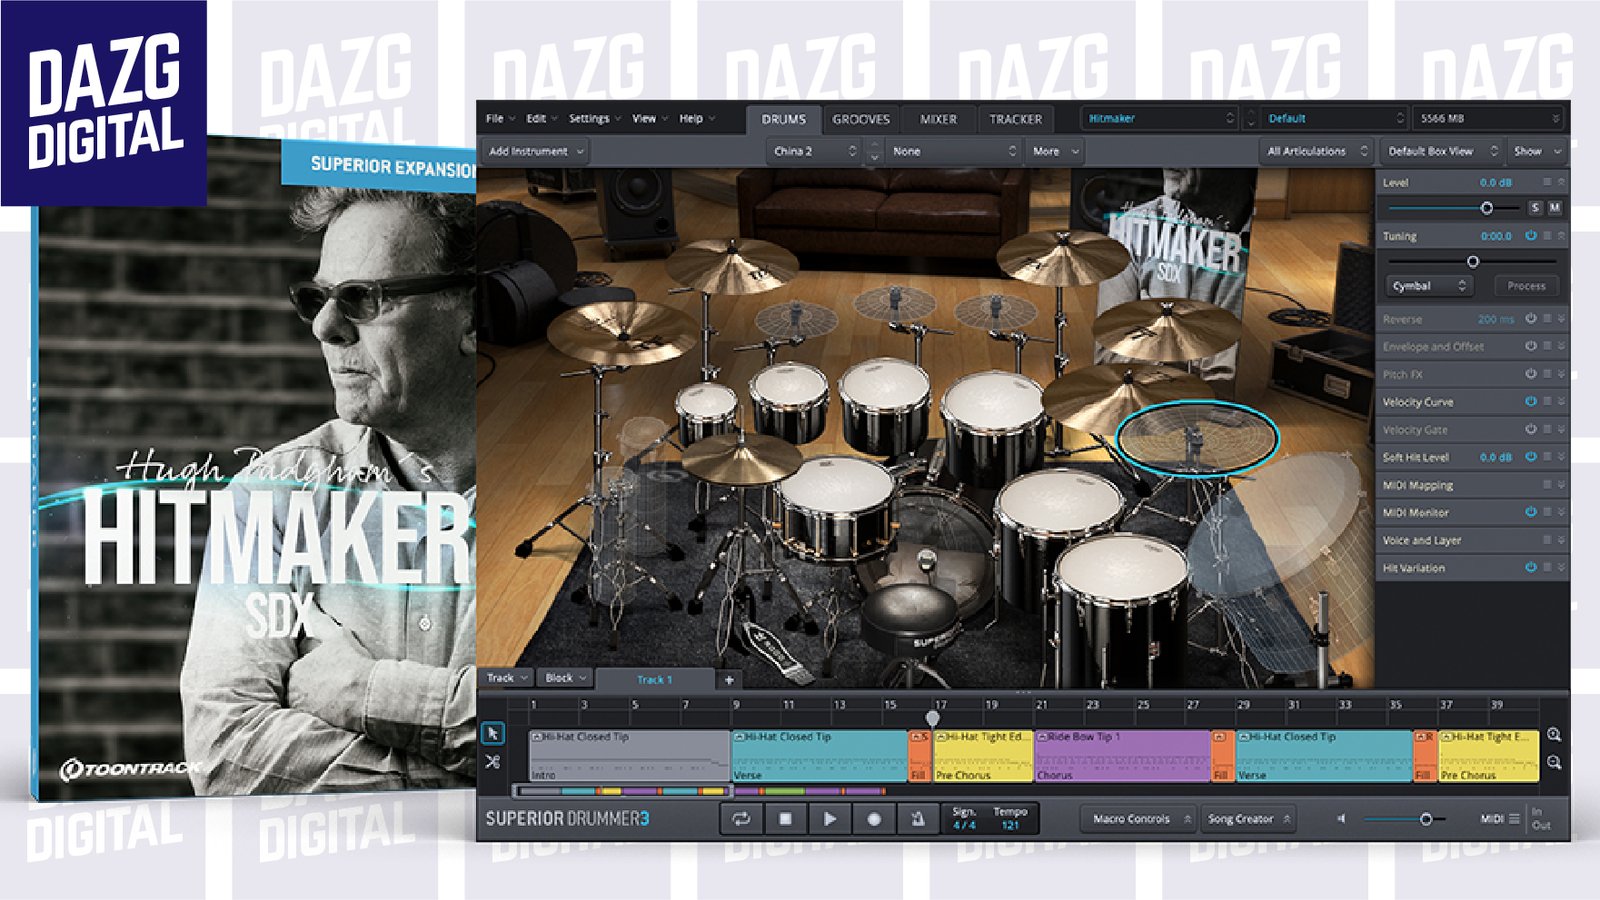Select the purple Chorus Ride Bow Tip block
This screenshot has height=900, width=1600.
tap(1122, 755)
